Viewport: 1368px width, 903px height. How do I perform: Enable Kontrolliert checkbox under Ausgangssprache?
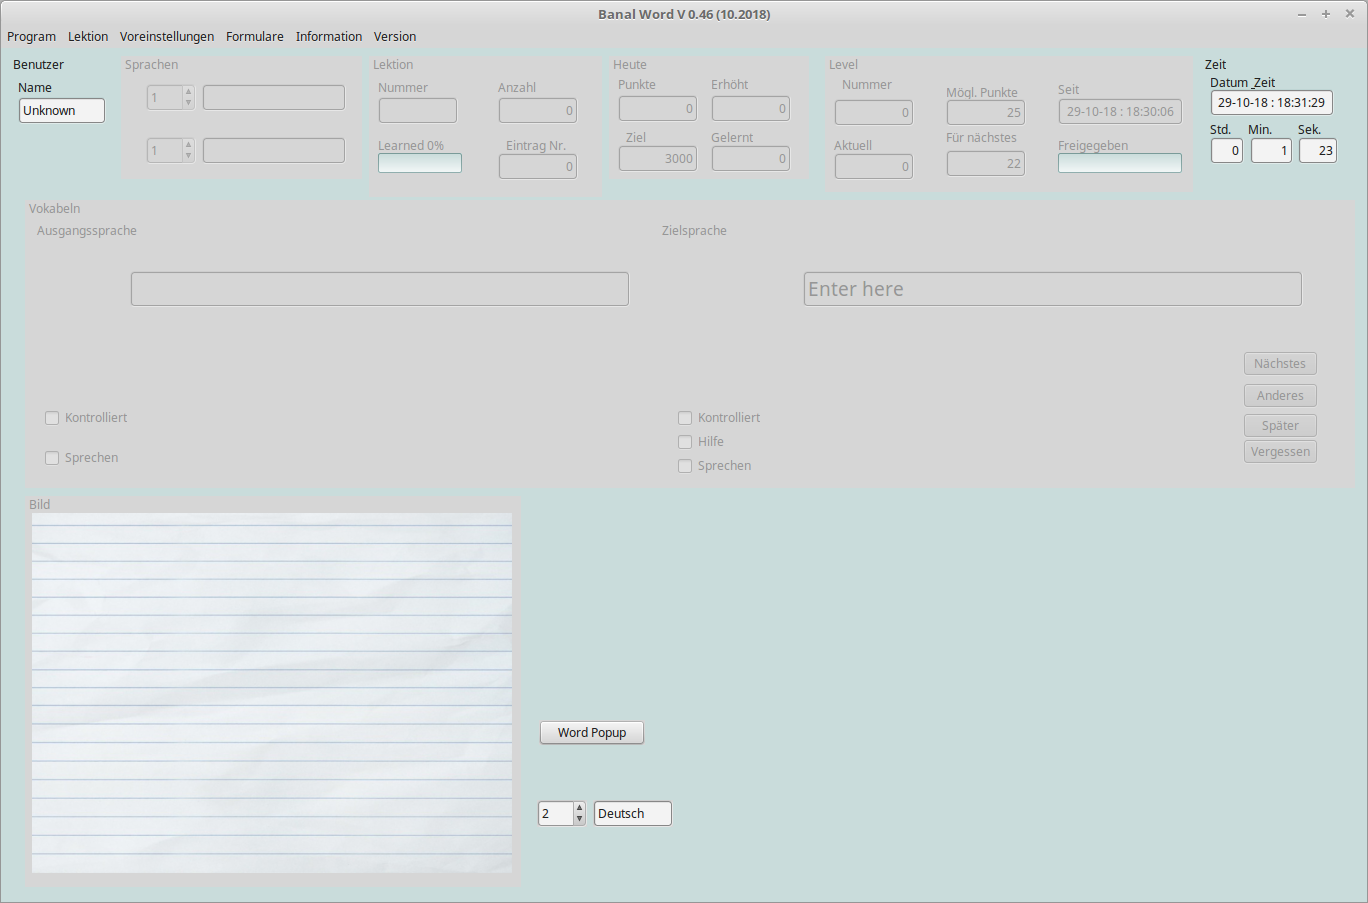pos(52,418)
